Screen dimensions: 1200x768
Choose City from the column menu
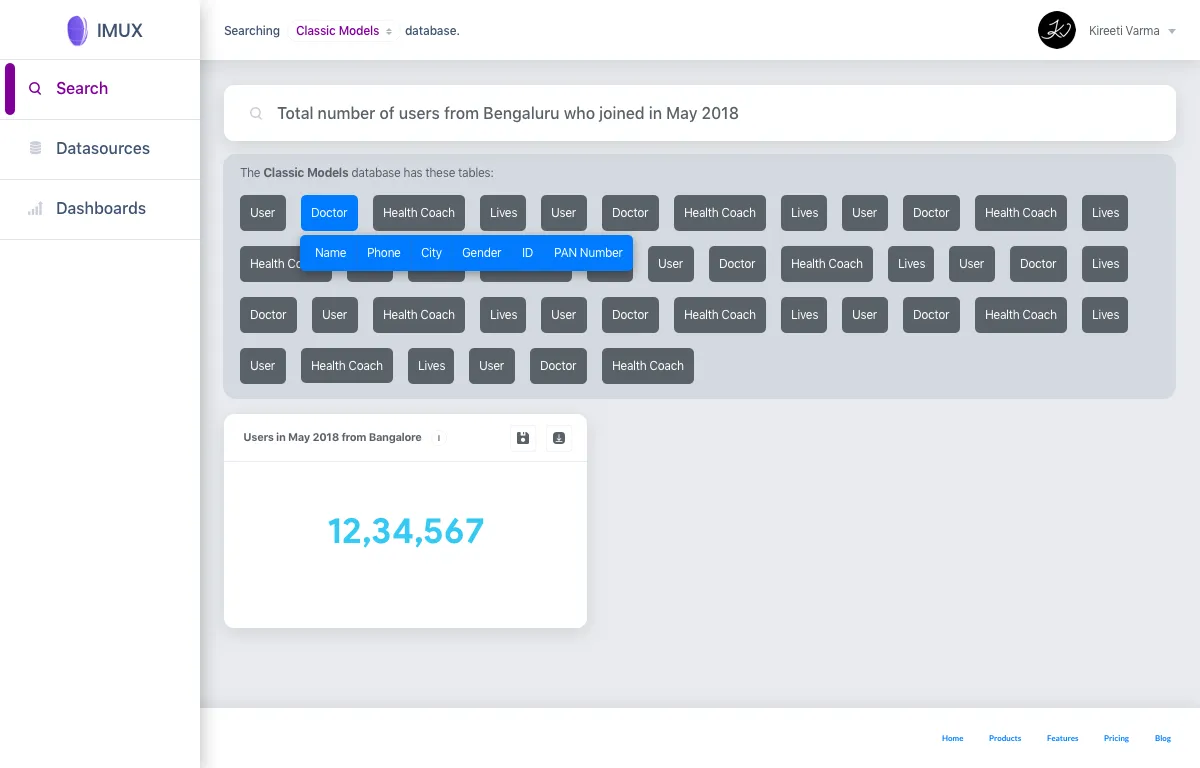[431, 253]
